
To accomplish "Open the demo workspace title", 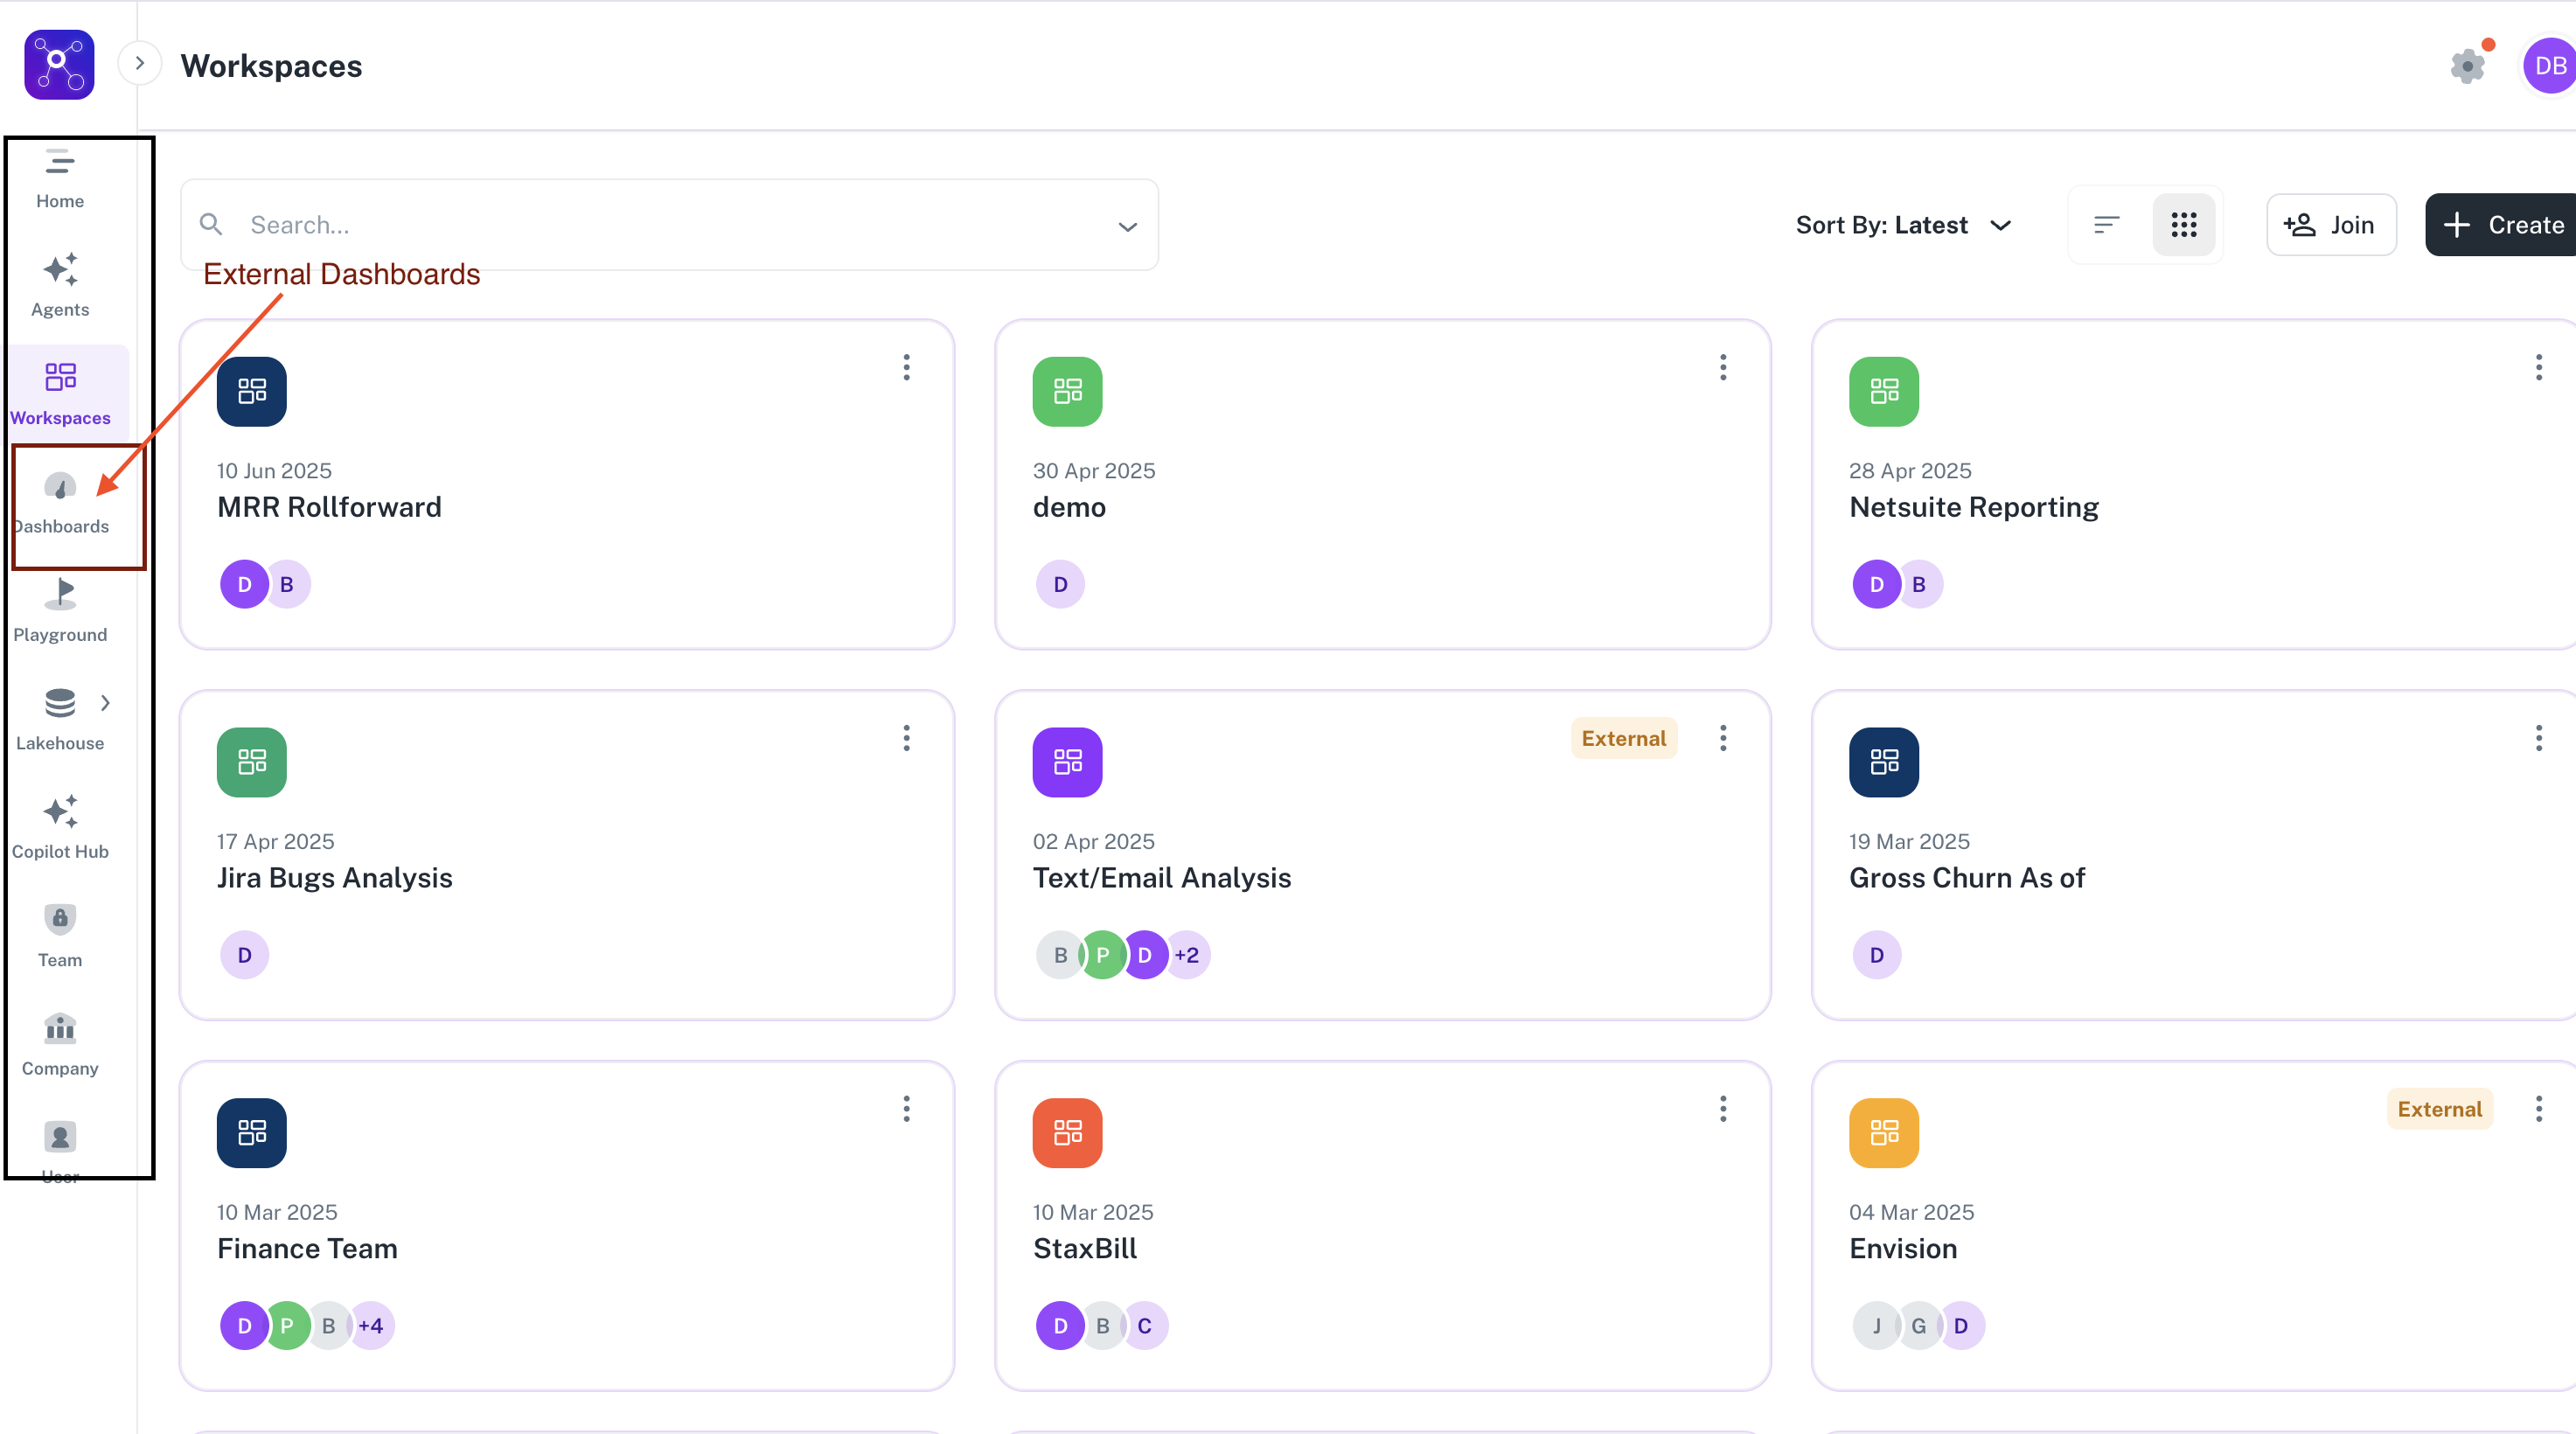I will 1069,507.
